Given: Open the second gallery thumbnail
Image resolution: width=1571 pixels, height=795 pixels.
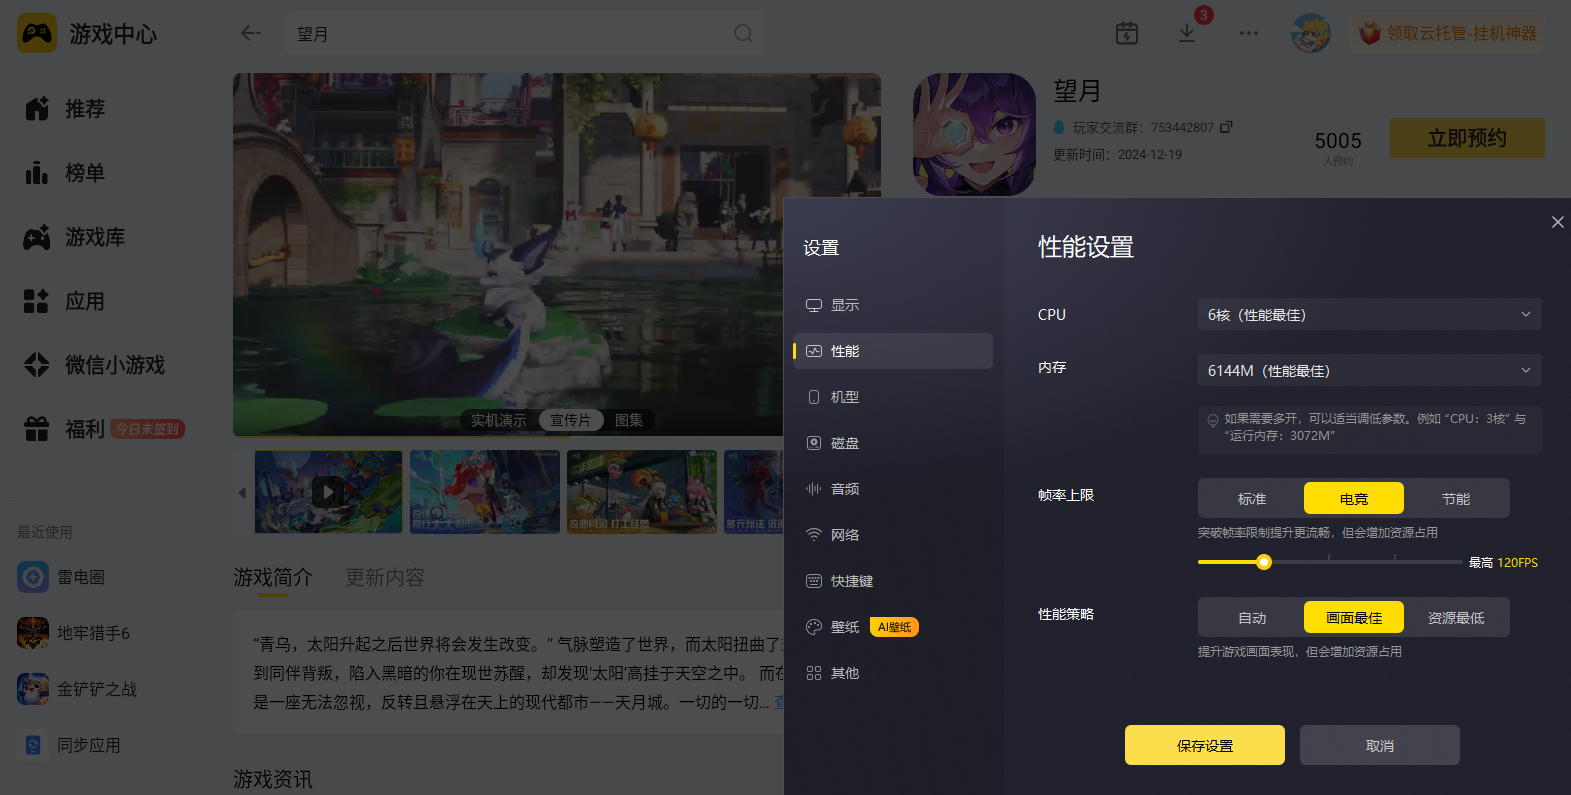Looking at the screenshot, I should point(485,491).
